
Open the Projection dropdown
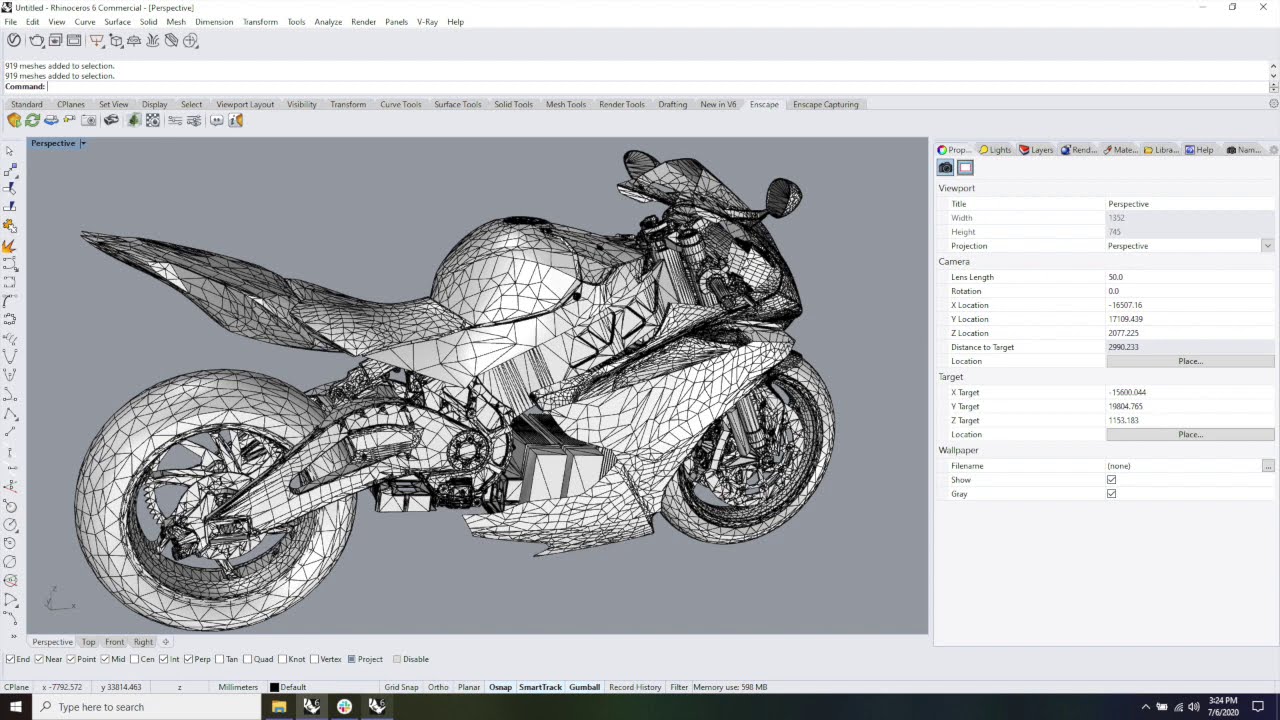click(1267, 246)
